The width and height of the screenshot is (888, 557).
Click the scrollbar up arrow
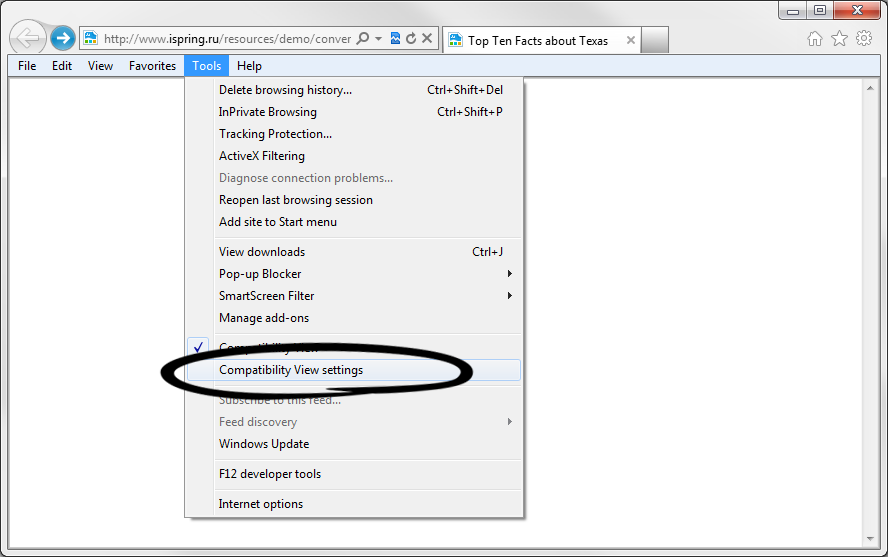pos(870,88)
